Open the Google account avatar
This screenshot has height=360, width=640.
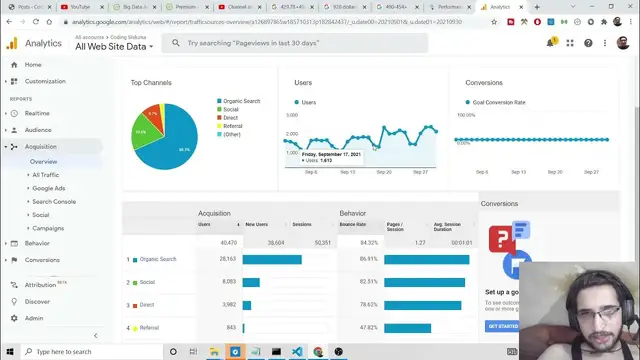pyautogui.click(x=623, y=42)
